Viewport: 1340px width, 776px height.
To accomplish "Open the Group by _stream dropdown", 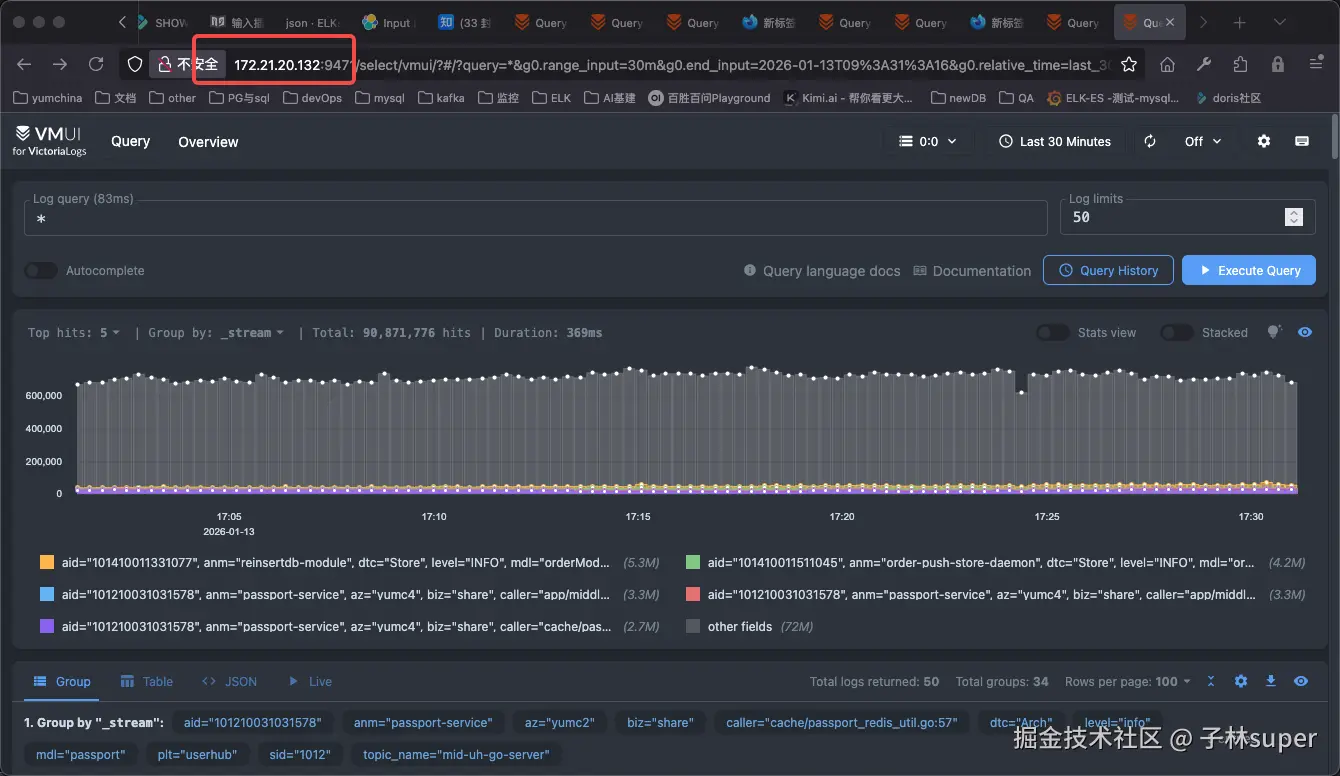I will [216, 332].
